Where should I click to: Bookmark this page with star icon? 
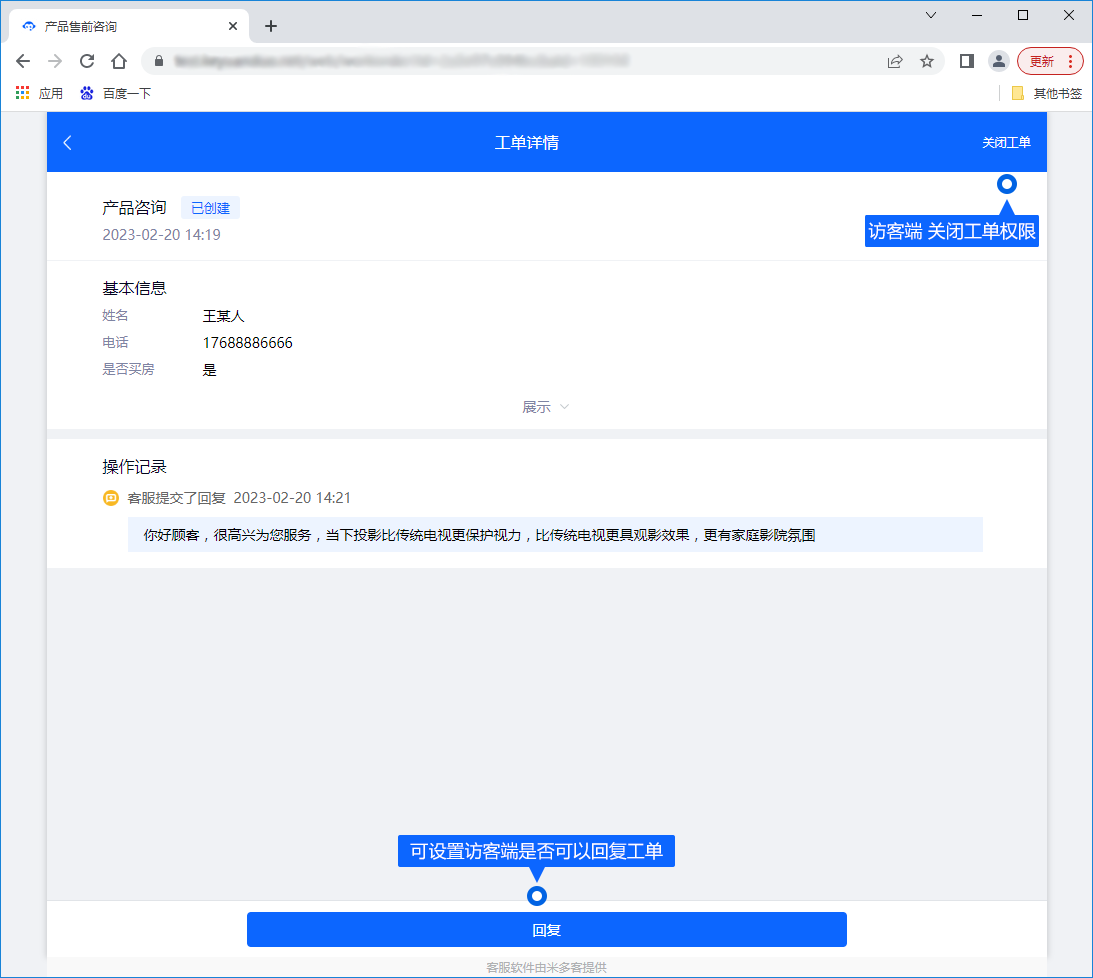pos(927,61)
